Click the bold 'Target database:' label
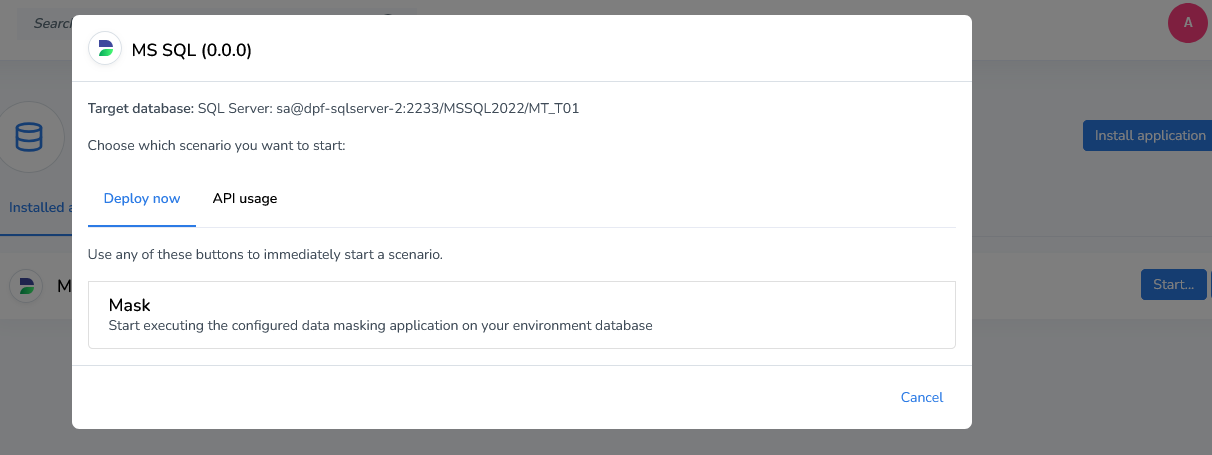This screenshot has height=455, width=1212. click(140, 108)
